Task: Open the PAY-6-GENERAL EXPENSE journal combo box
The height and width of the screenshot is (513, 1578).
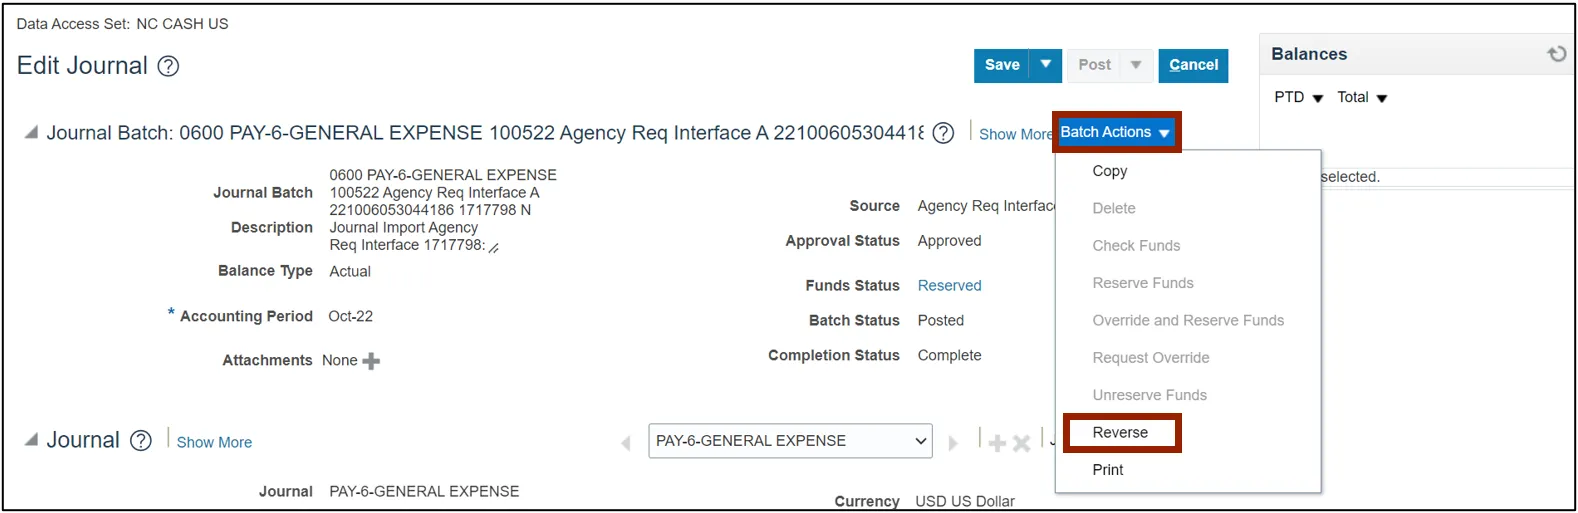Action: tap(790, 441)
